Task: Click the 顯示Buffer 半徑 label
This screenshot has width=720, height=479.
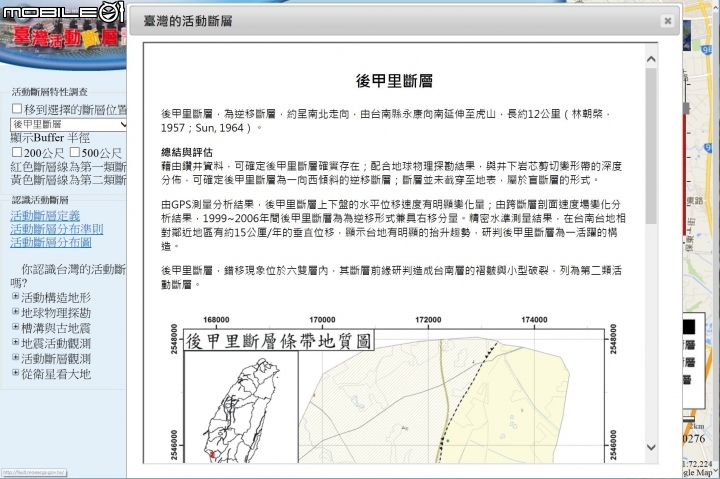Action: (50, 138)
